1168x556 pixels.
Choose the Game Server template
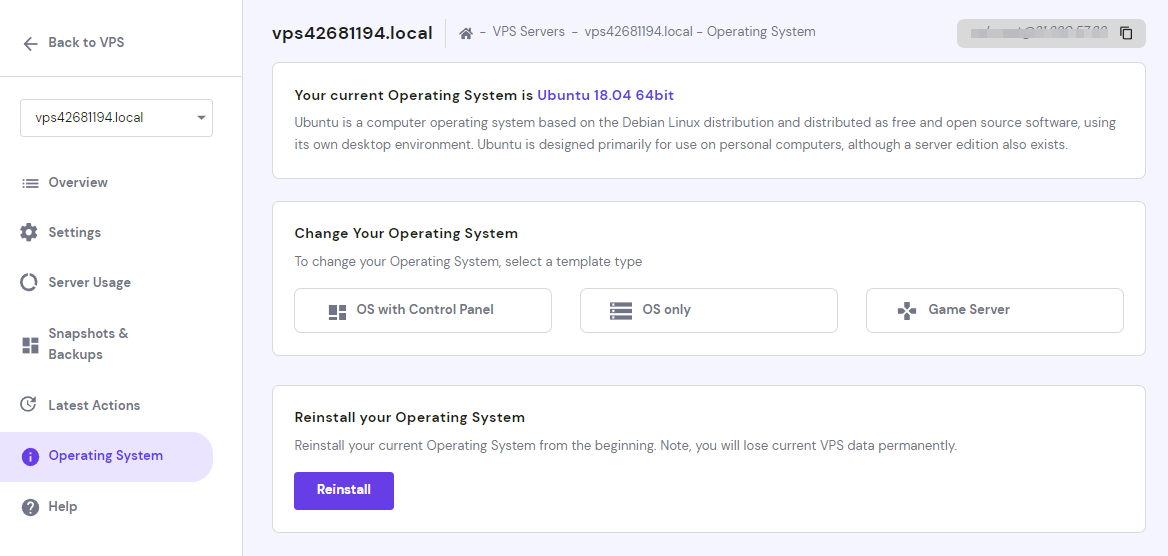coord(994,310)
